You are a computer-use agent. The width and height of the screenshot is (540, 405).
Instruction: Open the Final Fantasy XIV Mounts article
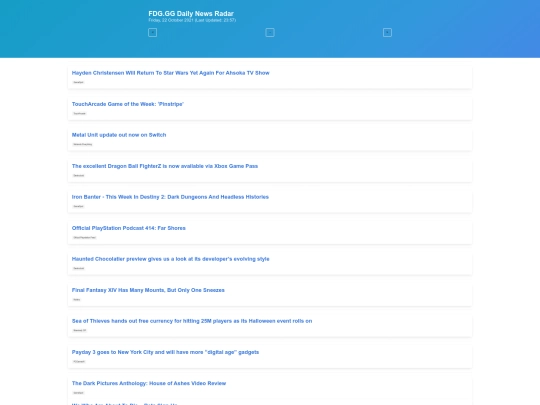tap(148, 290)
